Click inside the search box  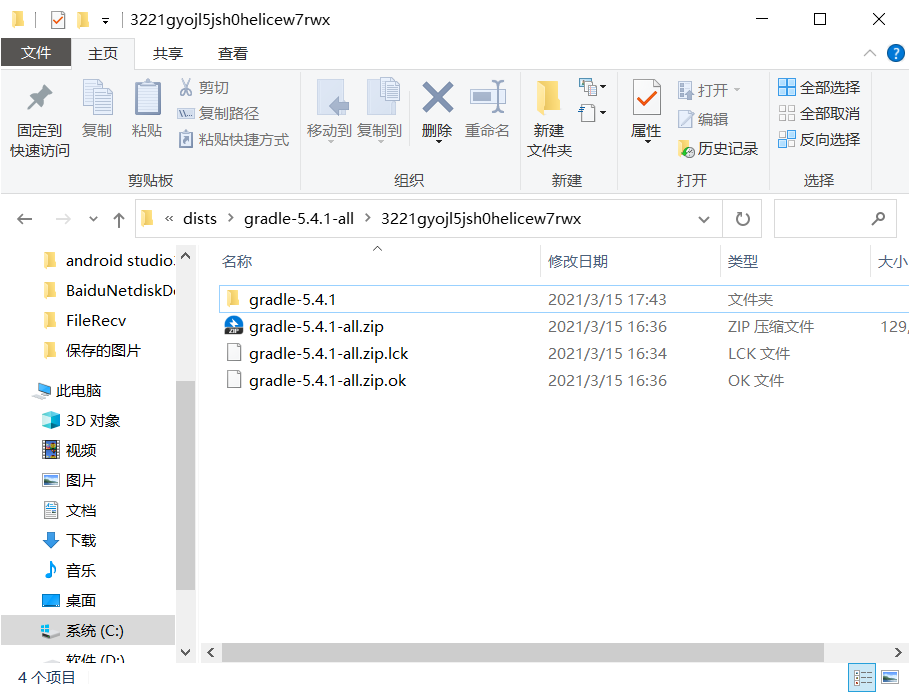tap(830, 218)
